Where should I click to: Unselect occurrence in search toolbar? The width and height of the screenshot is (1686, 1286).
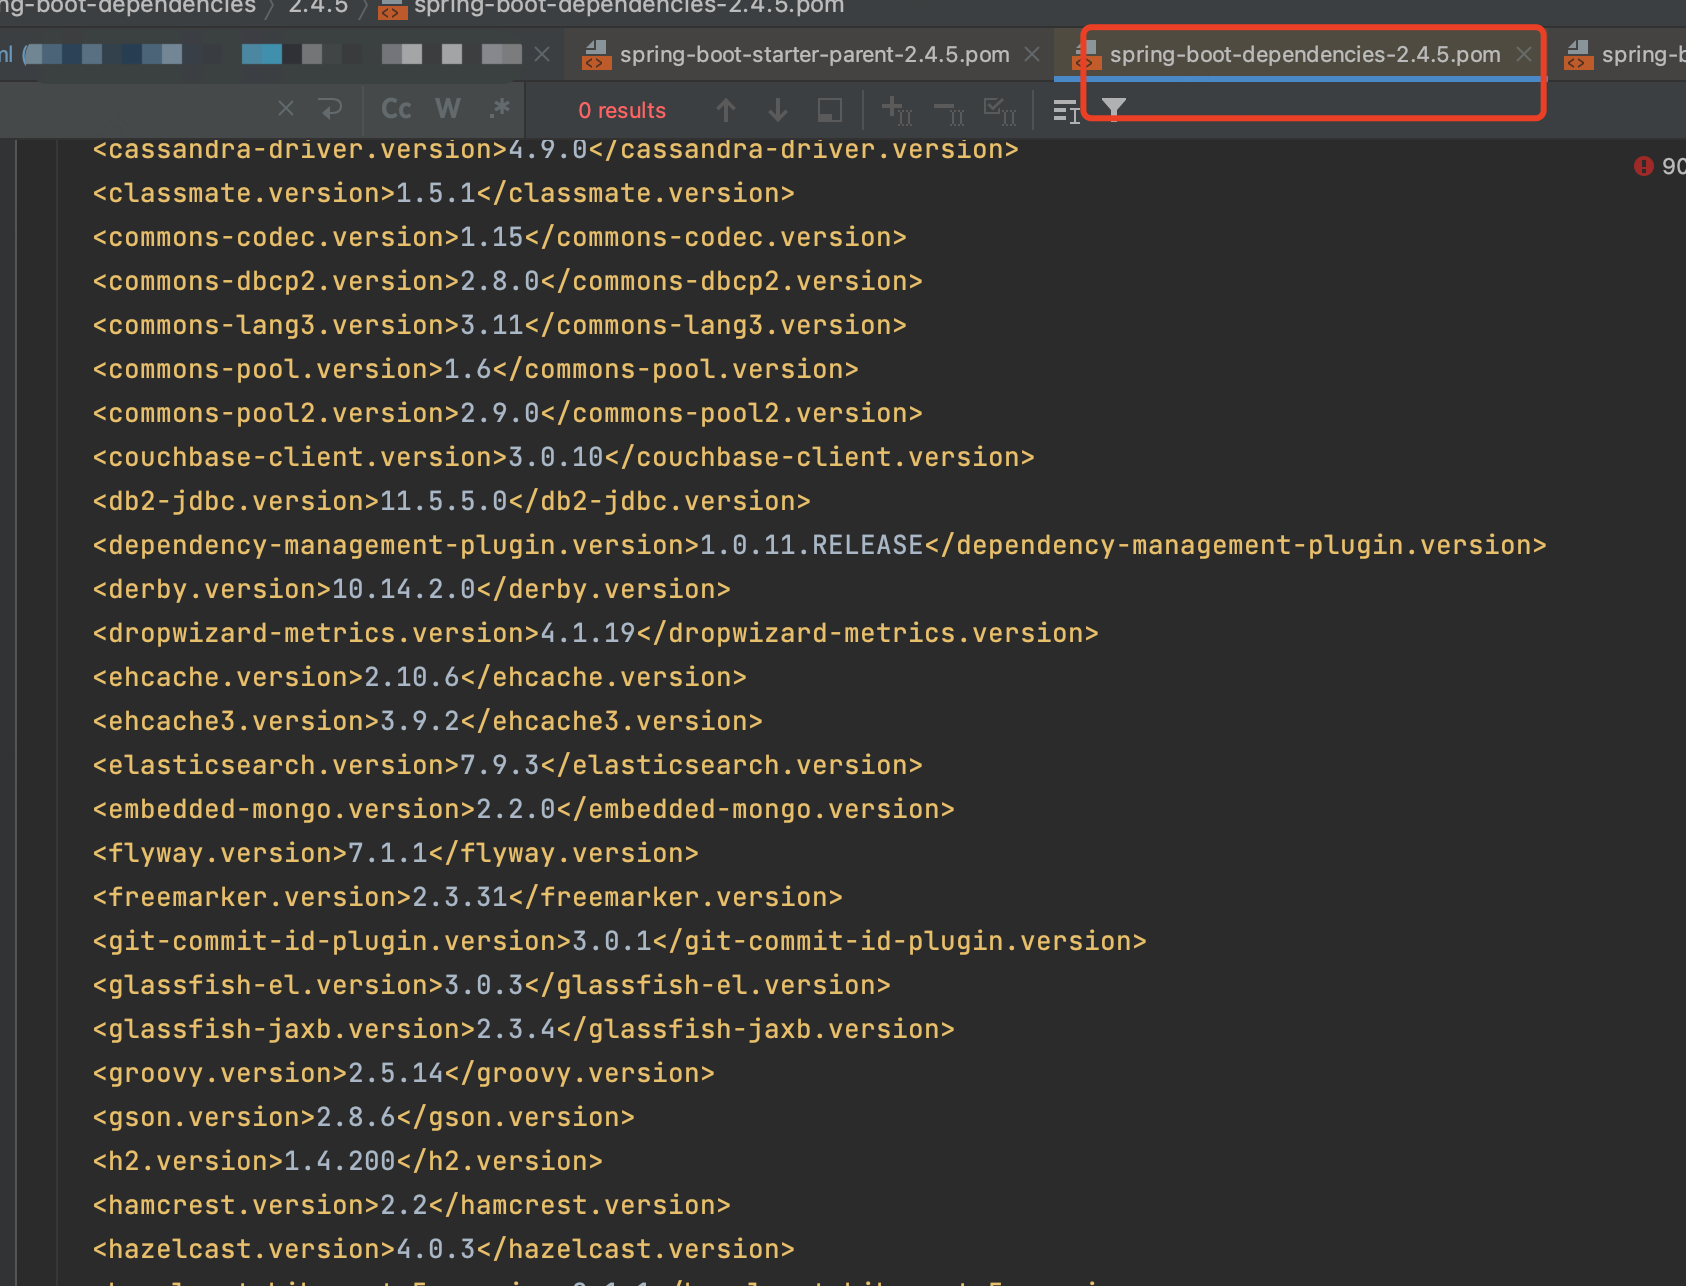coord(948,110)
